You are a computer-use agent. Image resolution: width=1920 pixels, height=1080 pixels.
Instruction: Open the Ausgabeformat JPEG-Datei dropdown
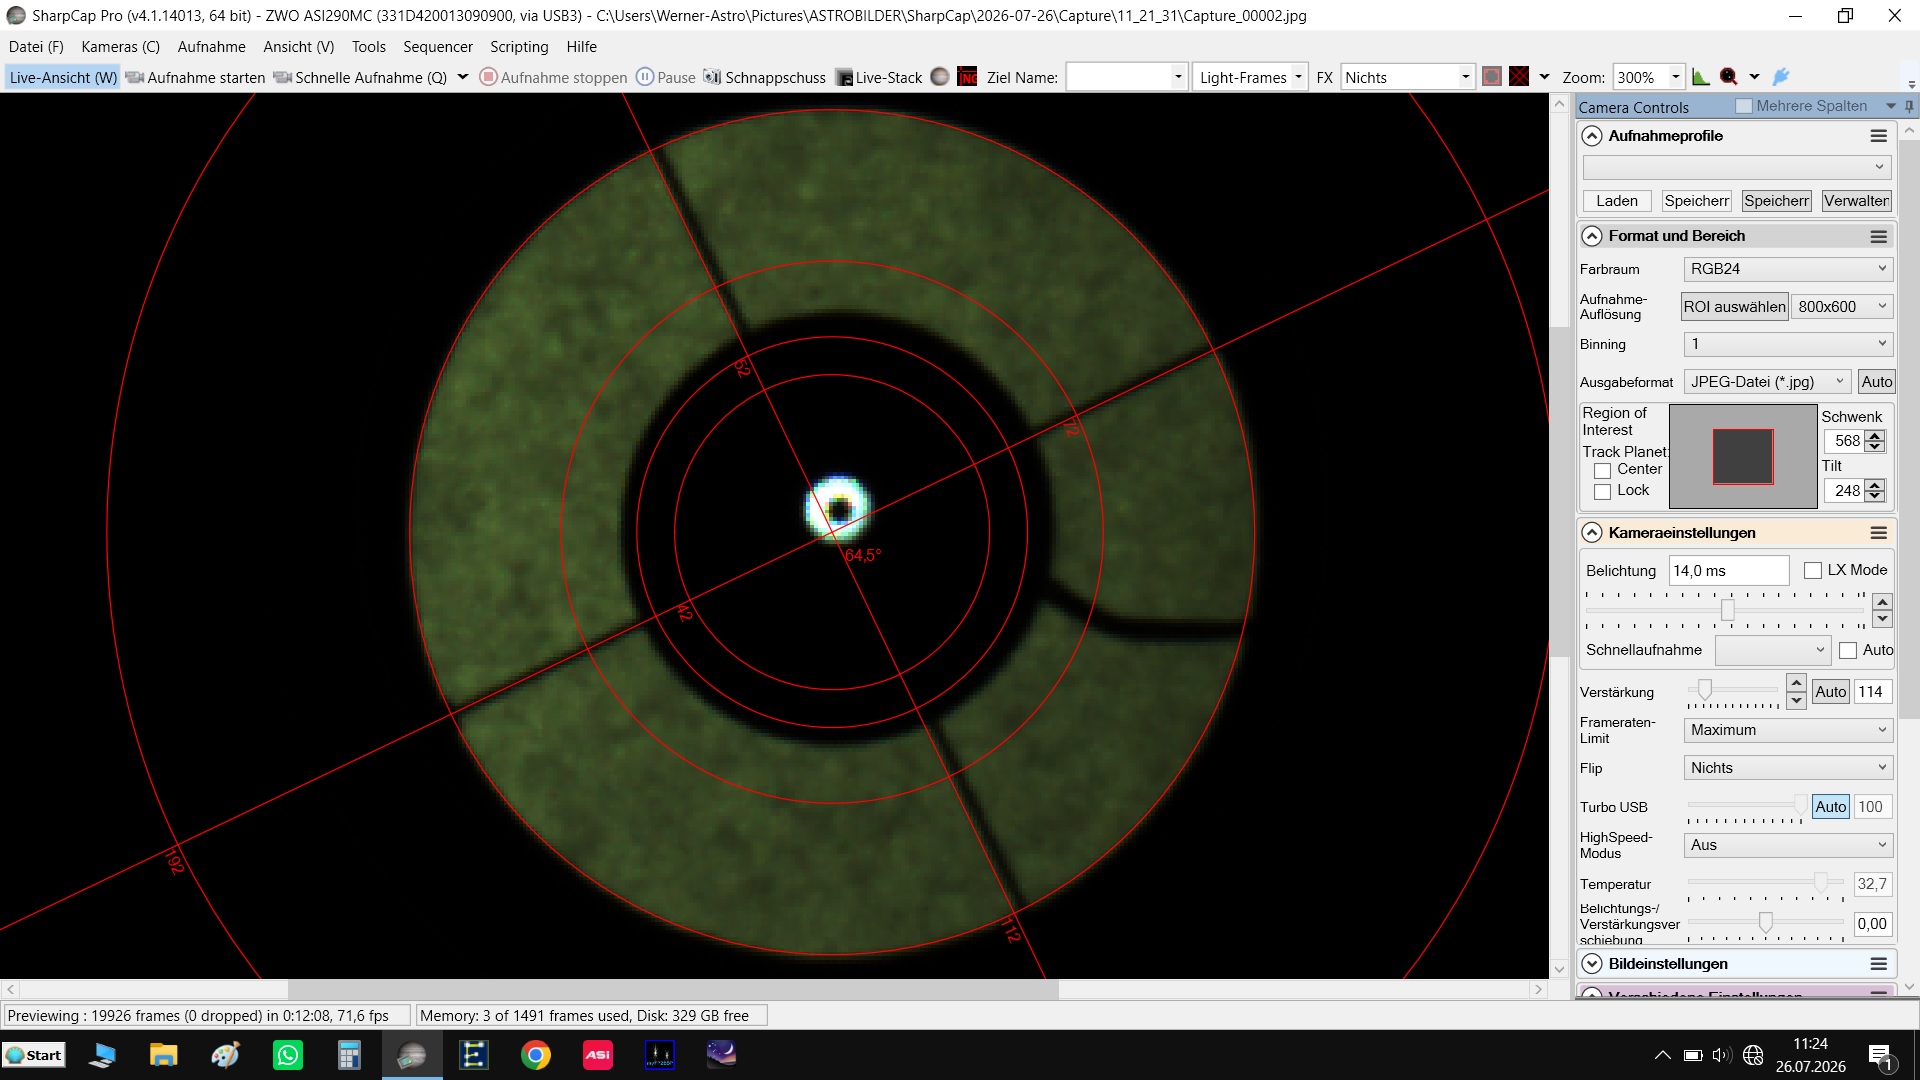pyautogui.click(x=1767, y=382)
